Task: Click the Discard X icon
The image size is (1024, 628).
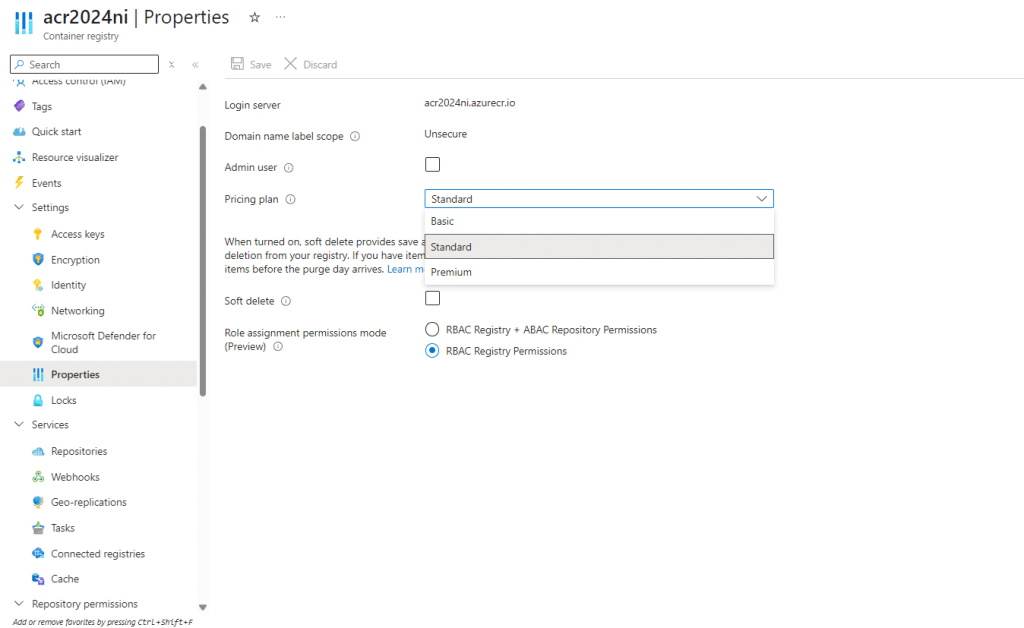Action: 291,64
